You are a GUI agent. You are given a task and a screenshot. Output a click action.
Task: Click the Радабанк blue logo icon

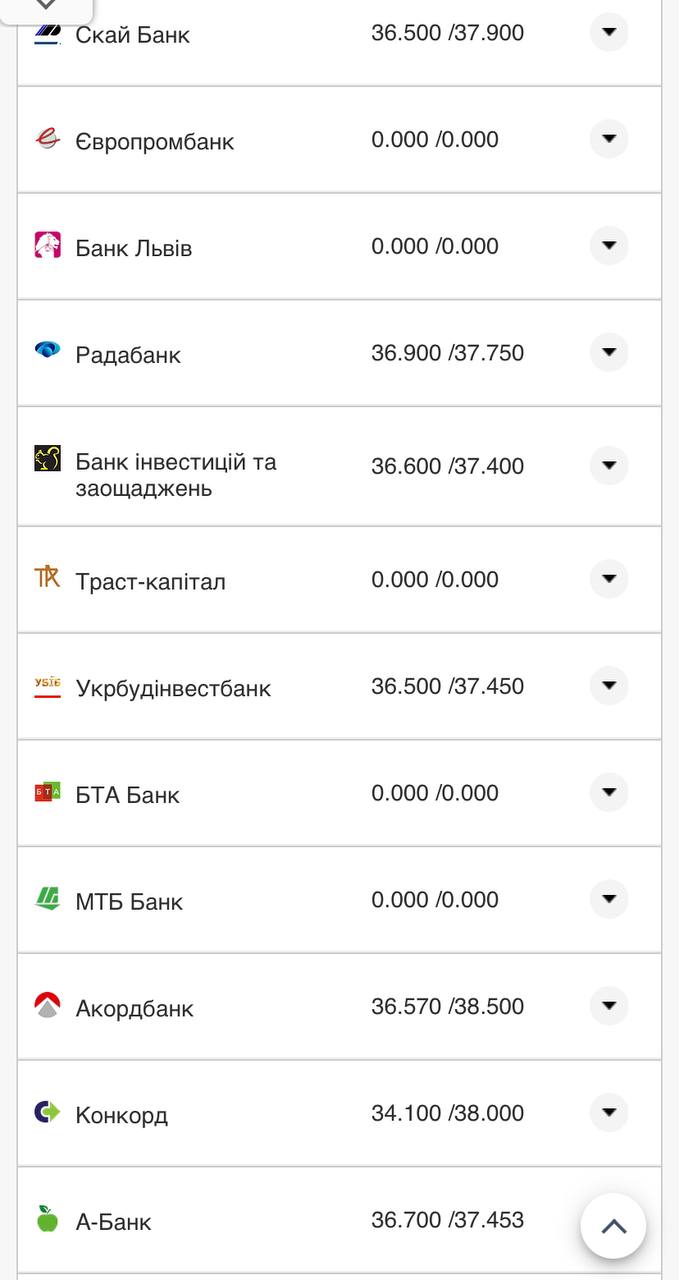point(47,351)
